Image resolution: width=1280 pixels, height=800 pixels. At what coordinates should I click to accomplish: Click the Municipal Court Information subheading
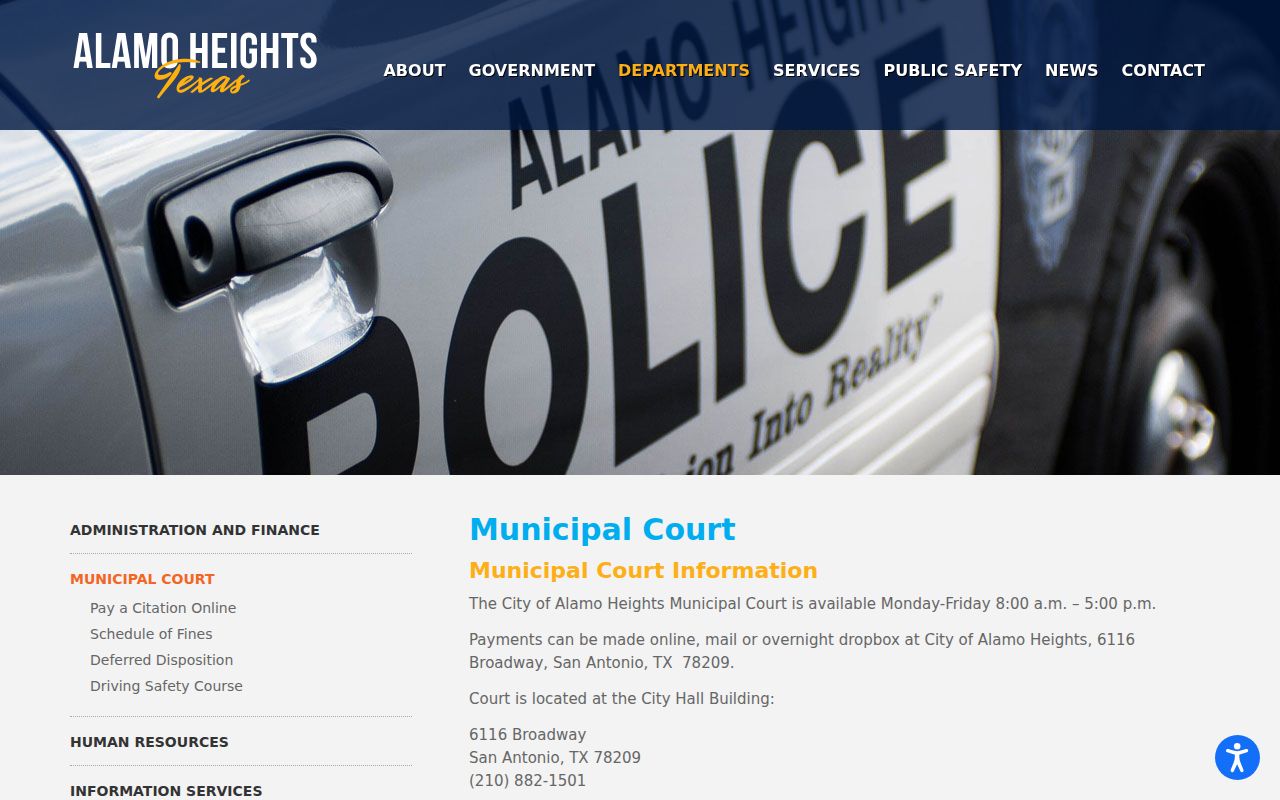(643, 570)
